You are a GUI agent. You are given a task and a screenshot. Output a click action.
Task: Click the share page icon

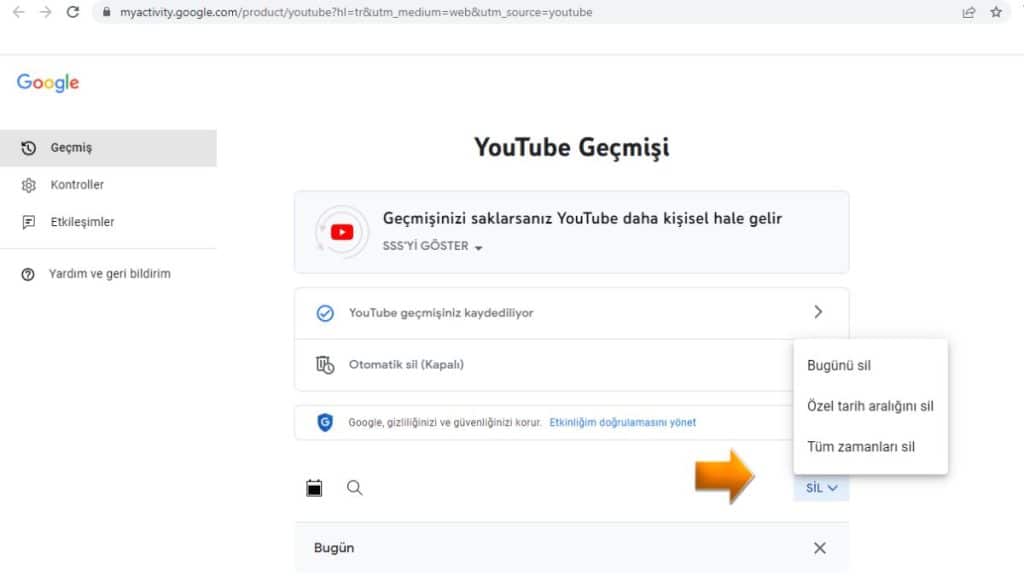pyautogui.click(x=968, y=12)
